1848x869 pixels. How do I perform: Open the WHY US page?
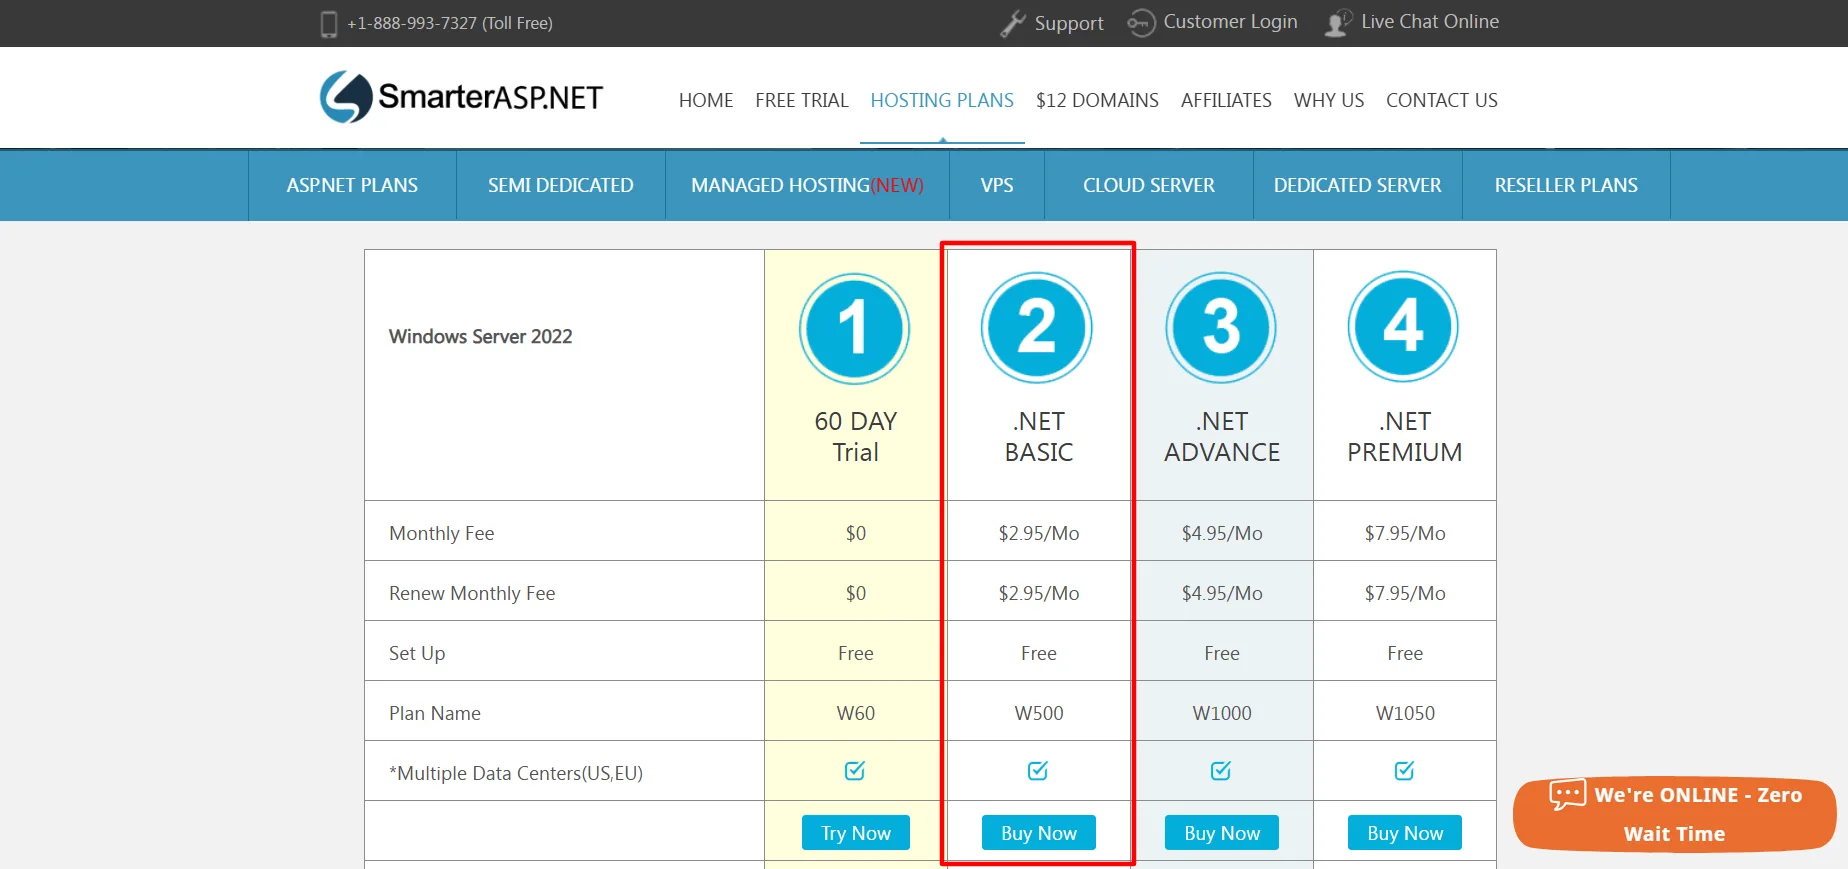click(x=1329, y=100)
